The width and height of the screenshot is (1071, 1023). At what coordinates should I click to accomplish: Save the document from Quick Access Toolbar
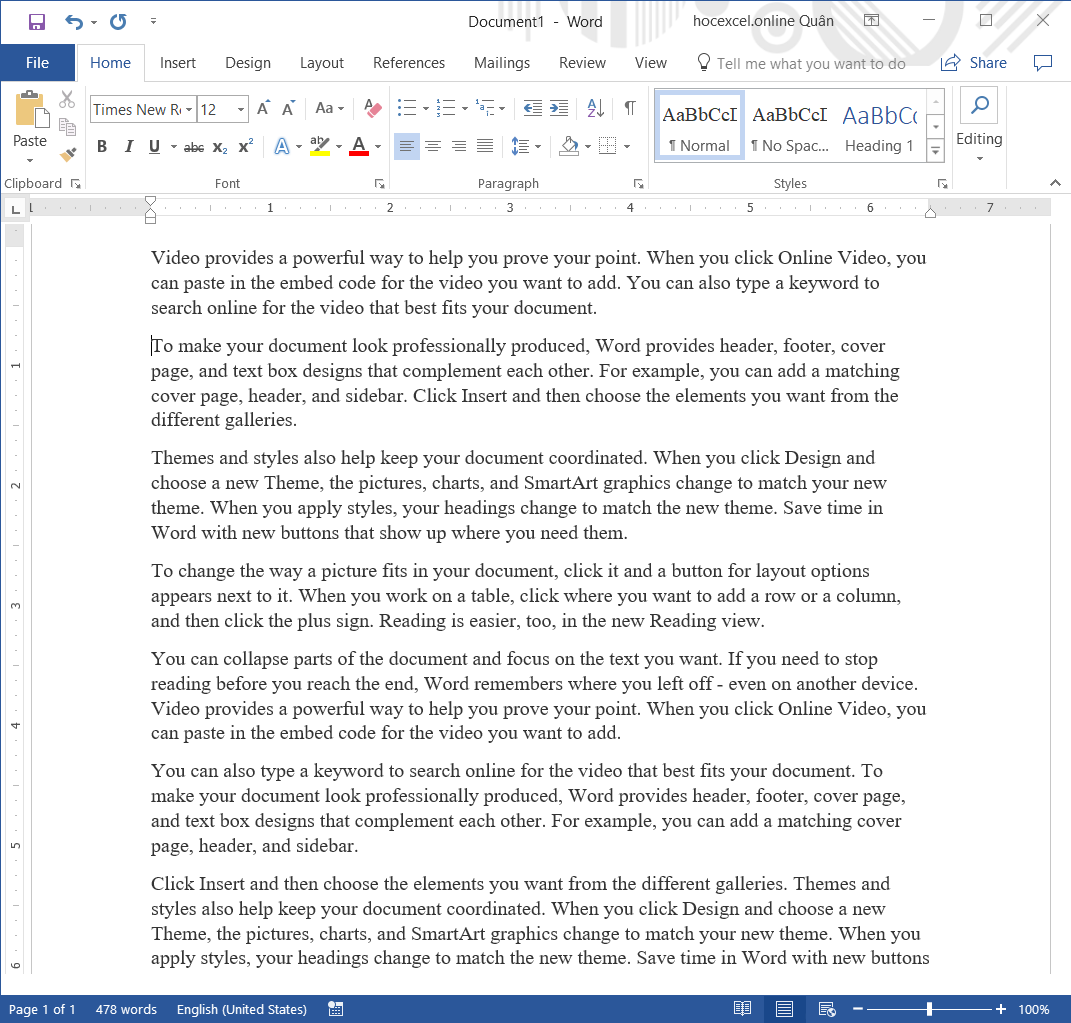[x=37, y=21]
